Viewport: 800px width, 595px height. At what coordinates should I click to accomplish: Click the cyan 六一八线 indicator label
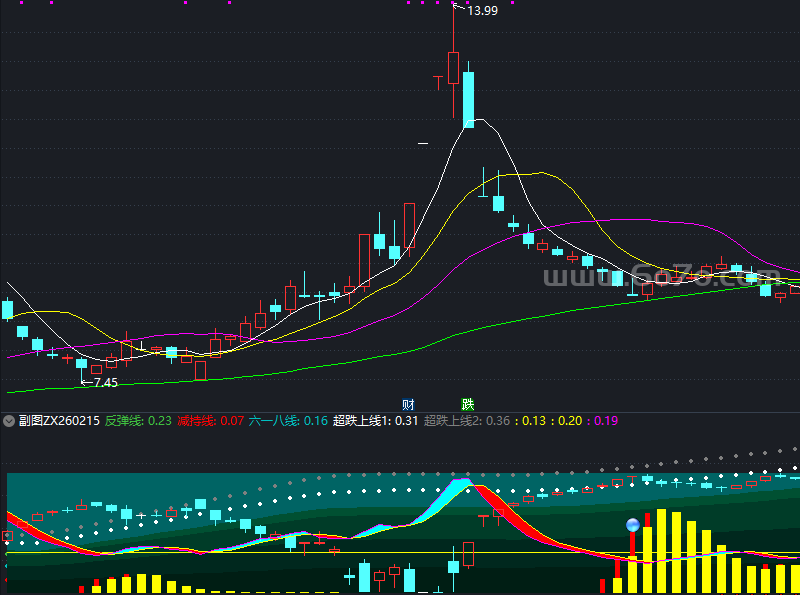click(x=274, y=421)
